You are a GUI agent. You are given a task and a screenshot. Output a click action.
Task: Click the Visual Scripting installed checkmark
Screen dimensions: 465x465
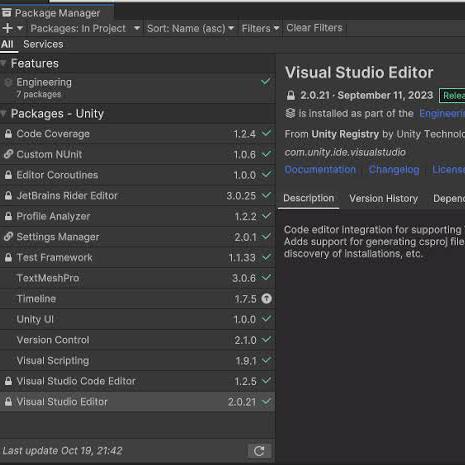pyautogui.click(x=266, y=360)
